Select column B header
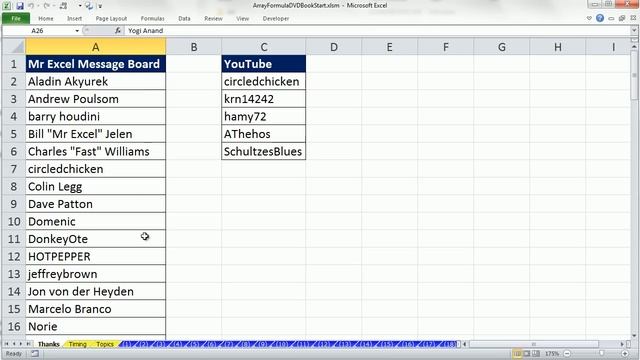The height and width of the screenshot is (360, 640). 194,47
